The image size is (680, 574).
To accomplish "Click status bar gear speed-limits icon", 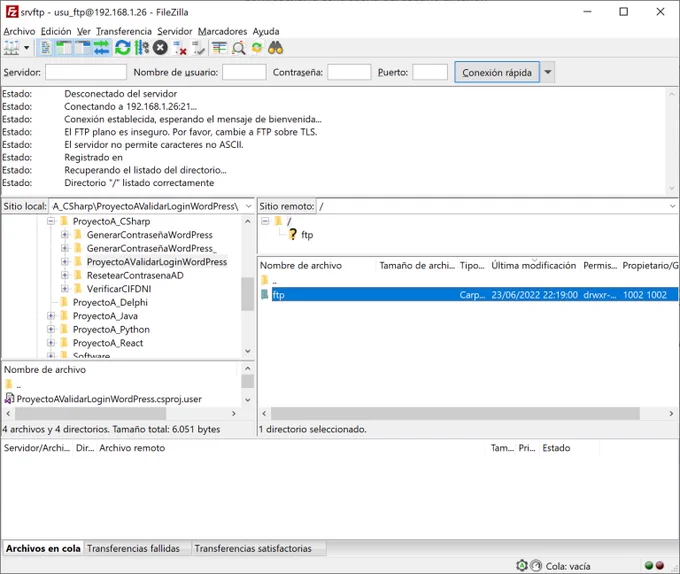I will [522, 565].
